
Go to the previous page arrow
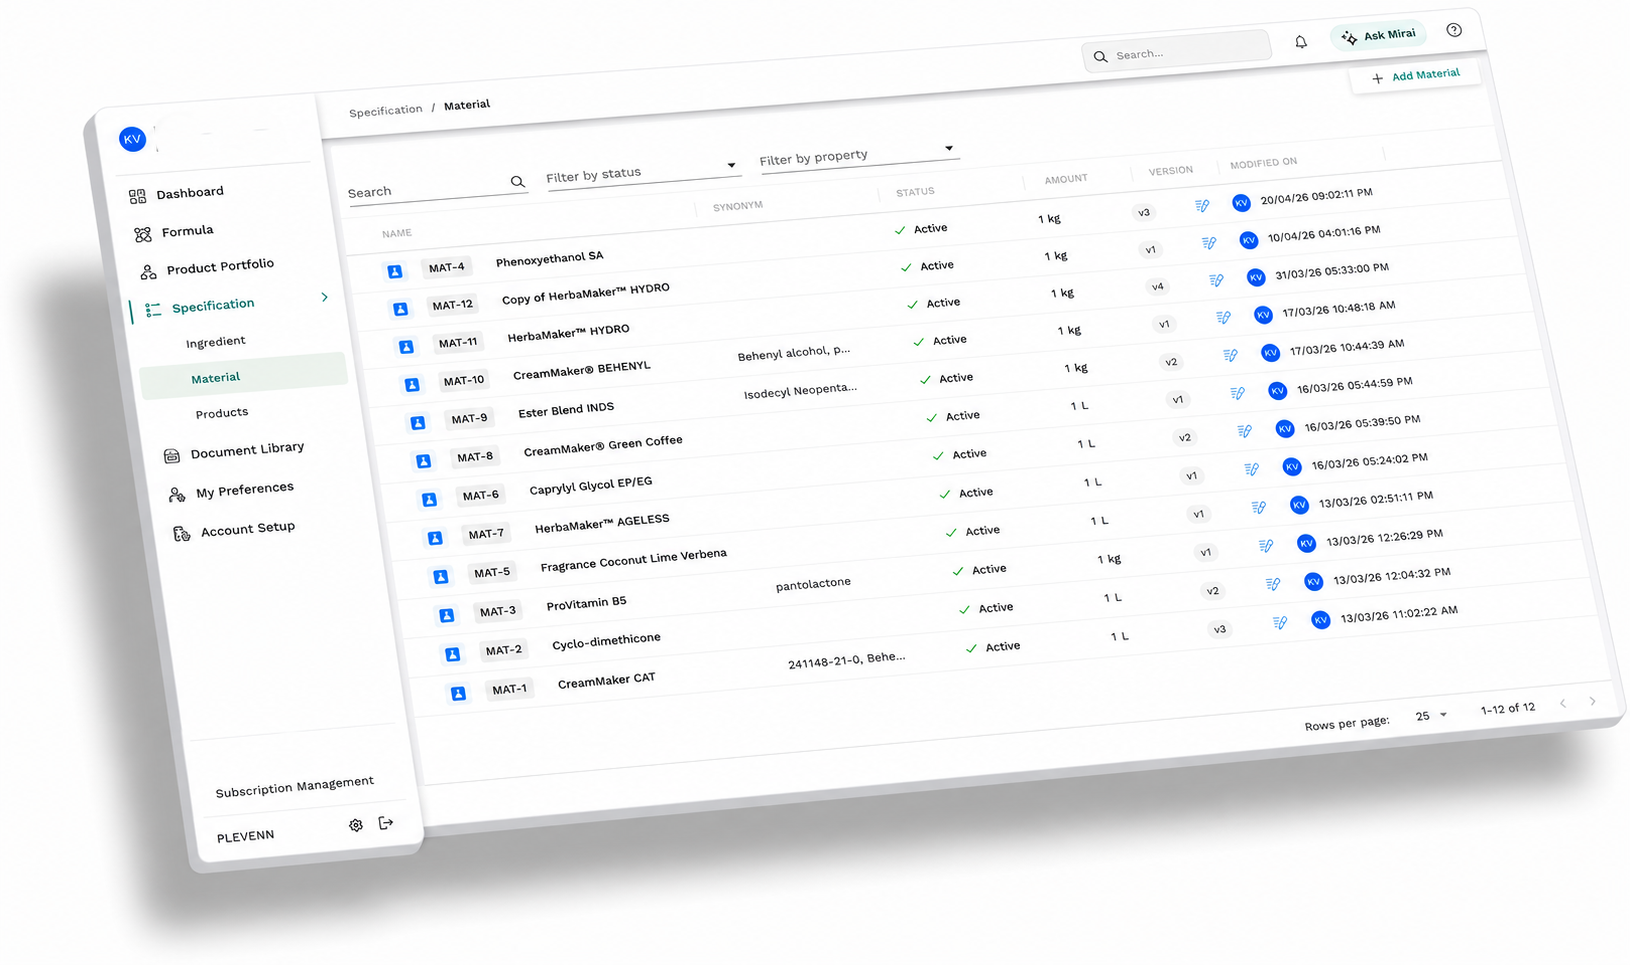point(1563,704)
